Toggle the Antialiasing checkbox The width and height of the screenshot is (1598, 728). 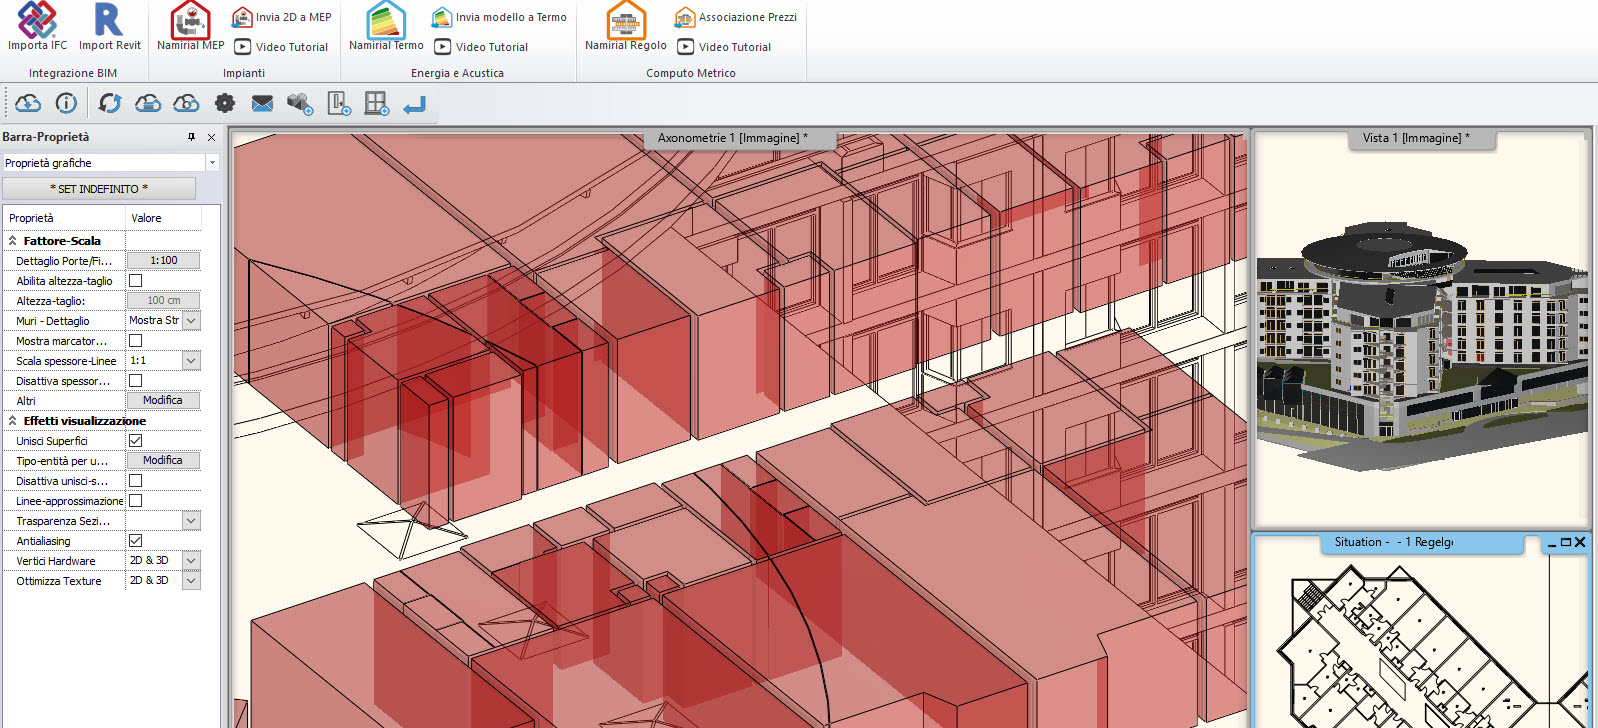tap(136, 541)
